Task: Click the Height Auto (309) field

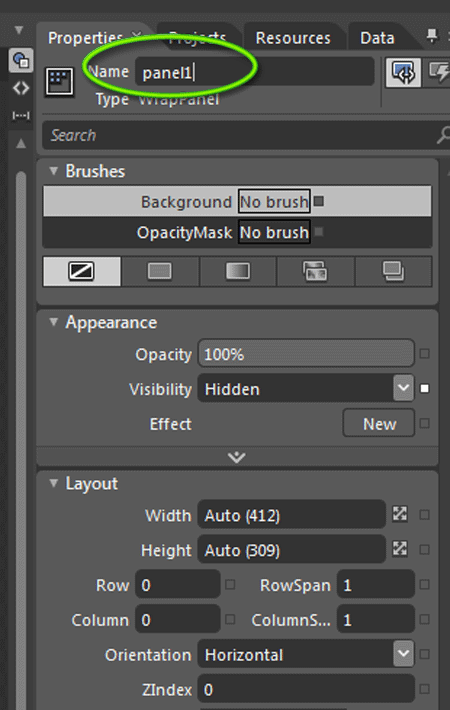Action: (x=292, y=550)
